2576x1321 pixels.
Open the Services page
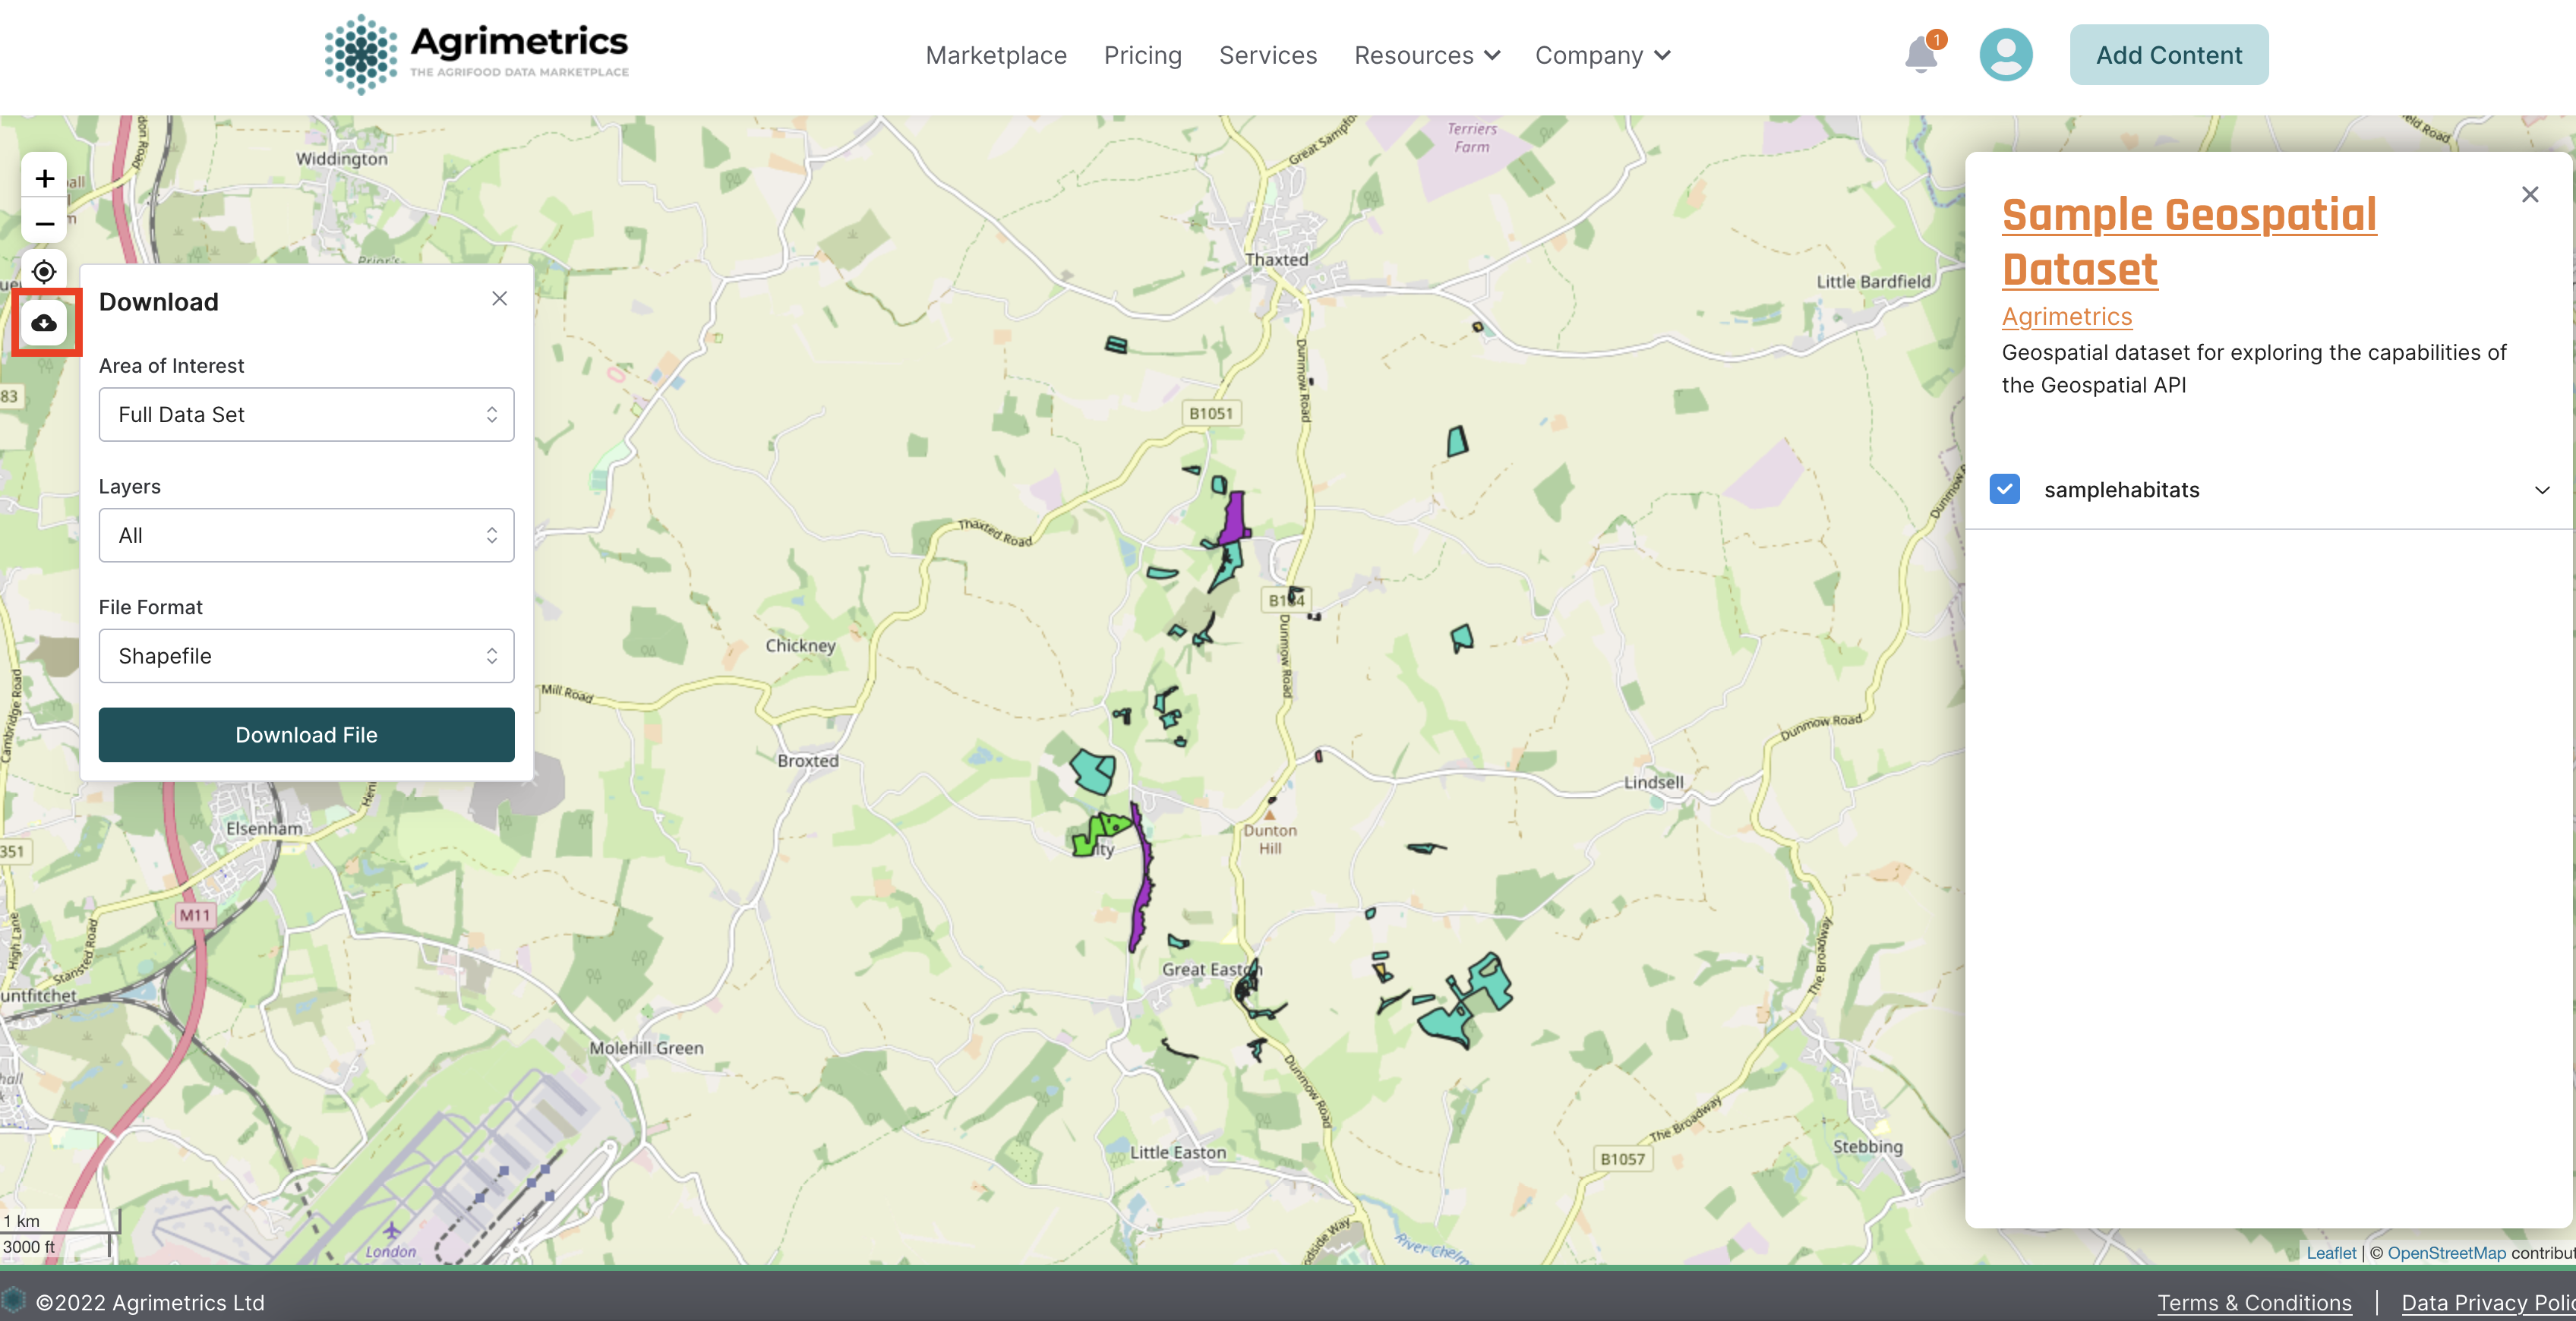pos(1267,55)
